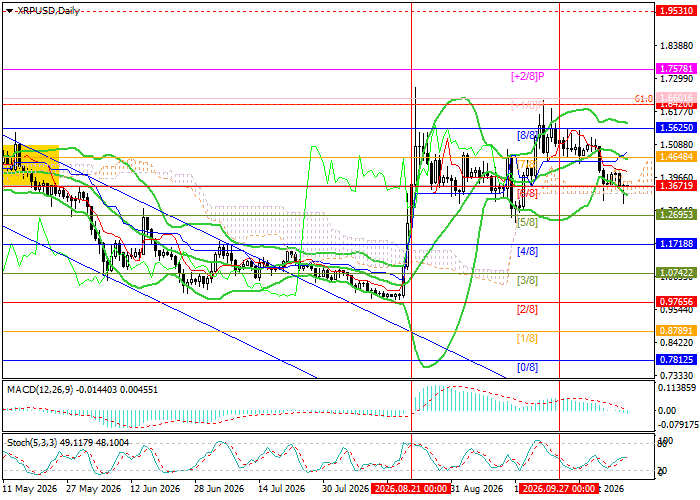Click the 1.72990 price scale value
700x500 pixels.
(x=677, y=79)
